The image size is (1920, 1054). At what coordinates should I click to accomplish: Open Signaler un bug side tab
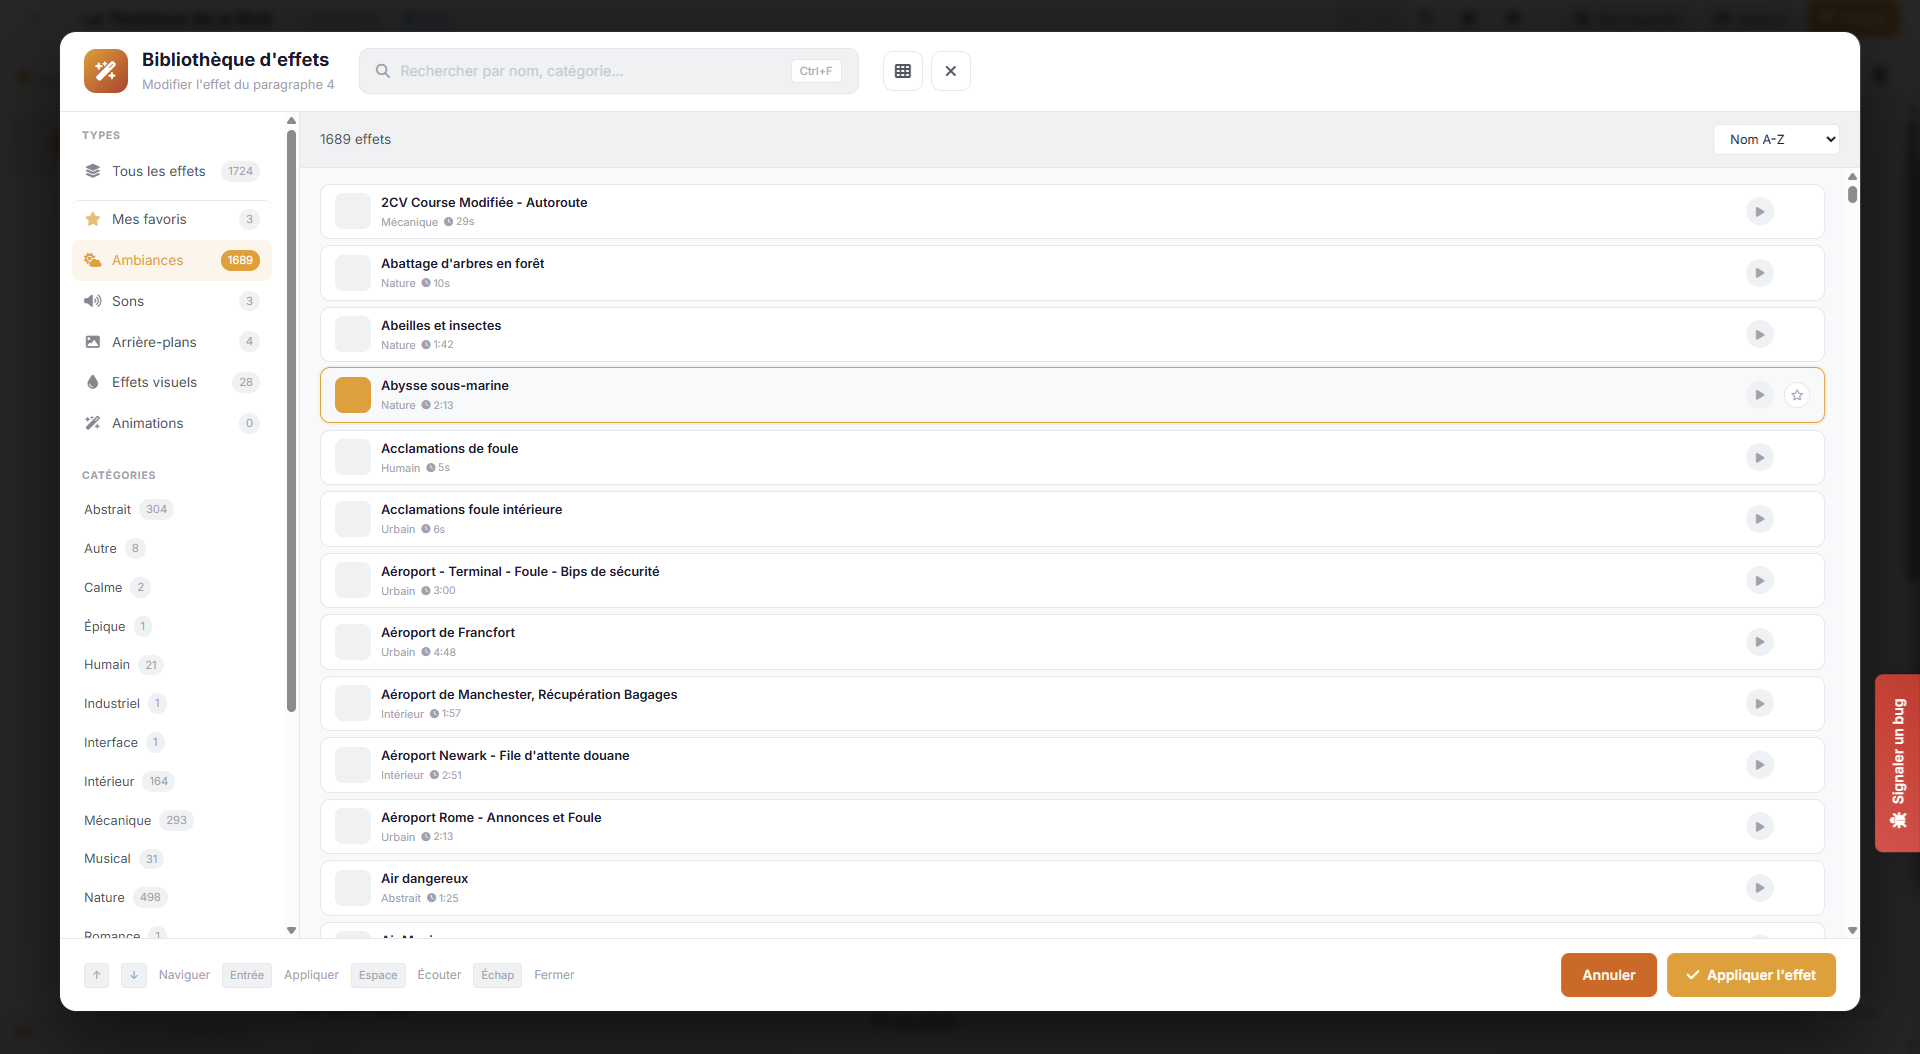pos(1897,763)
